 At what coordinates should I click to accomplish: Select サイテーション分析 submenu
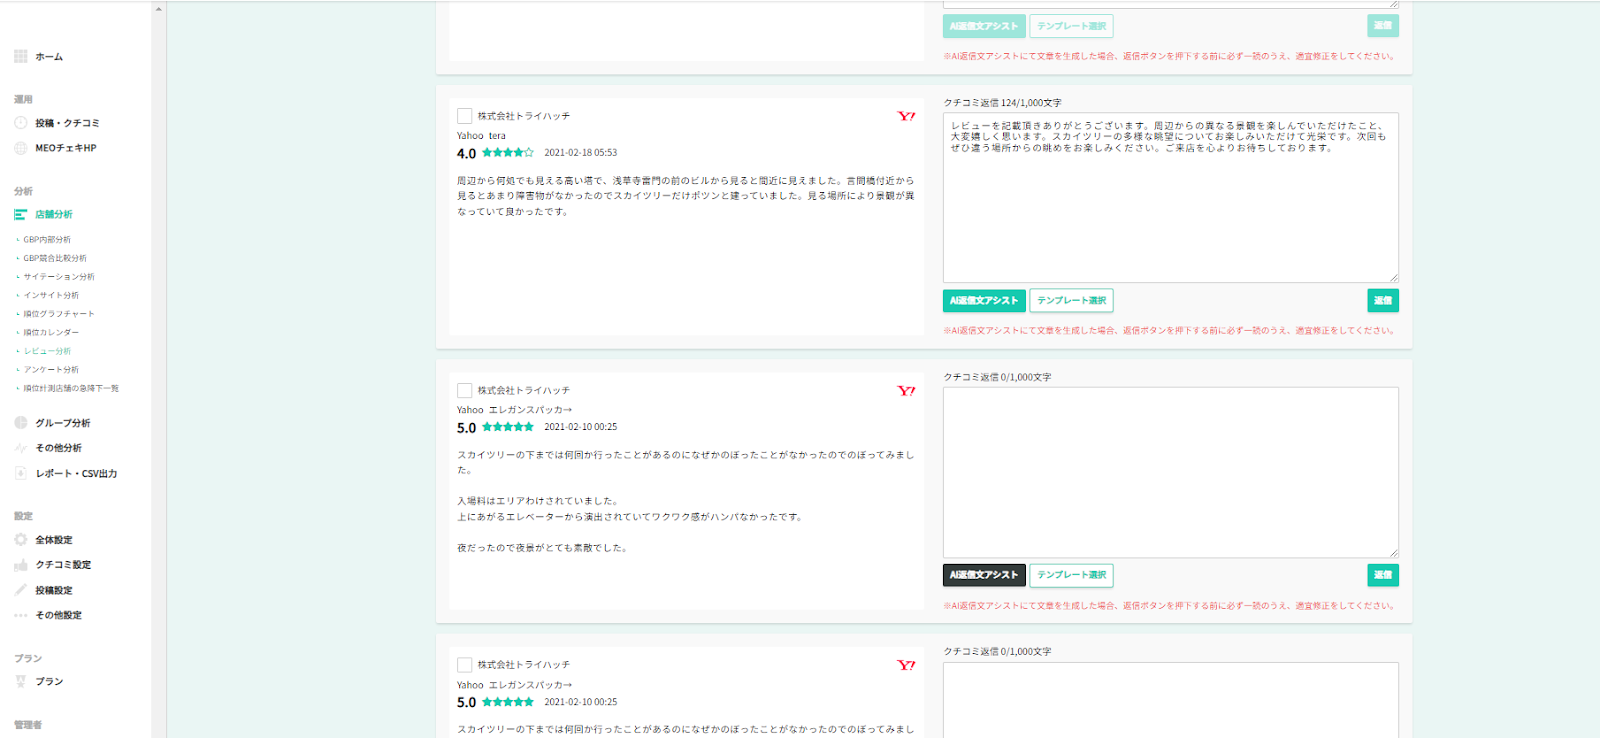pyautogui.click(x=59, y=277)
